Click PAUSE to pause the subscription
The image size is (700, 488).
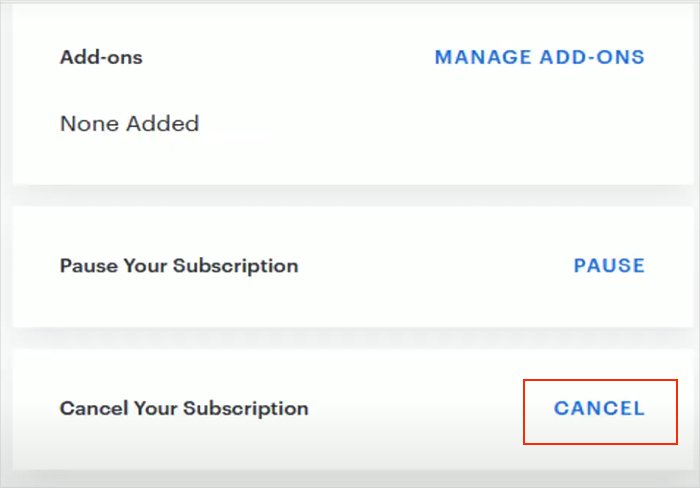609,266
